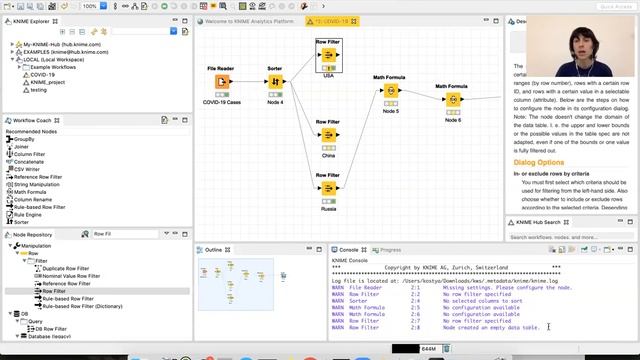This screenshot has width=640, height=360.
Task: Select GroupBy in Recommended Nodes
Action: (24, 139)
